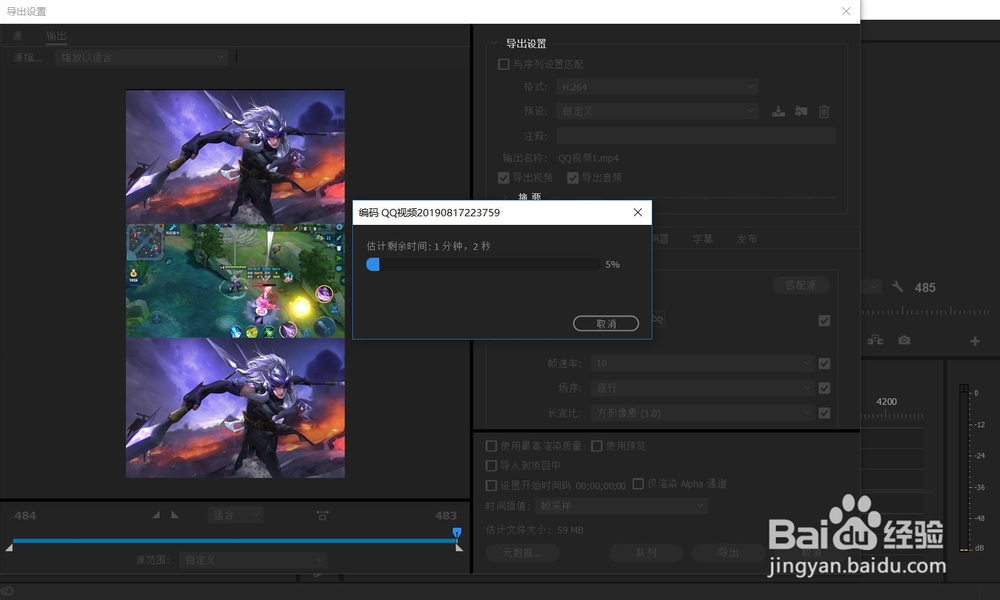Screen dimensions: 1000x600
Task: Click the set out point triangle icon
Action: (x=175, y=515)
